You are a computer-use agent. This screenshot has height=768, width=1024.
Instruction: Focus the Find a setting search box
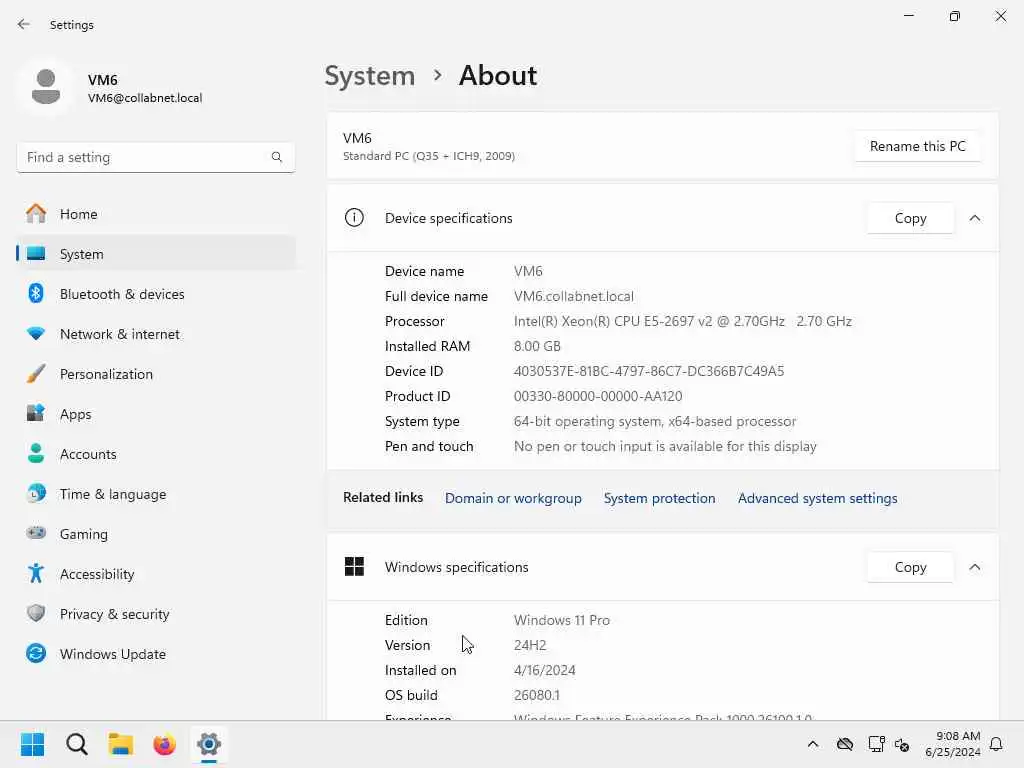click(x=156, y=157)
